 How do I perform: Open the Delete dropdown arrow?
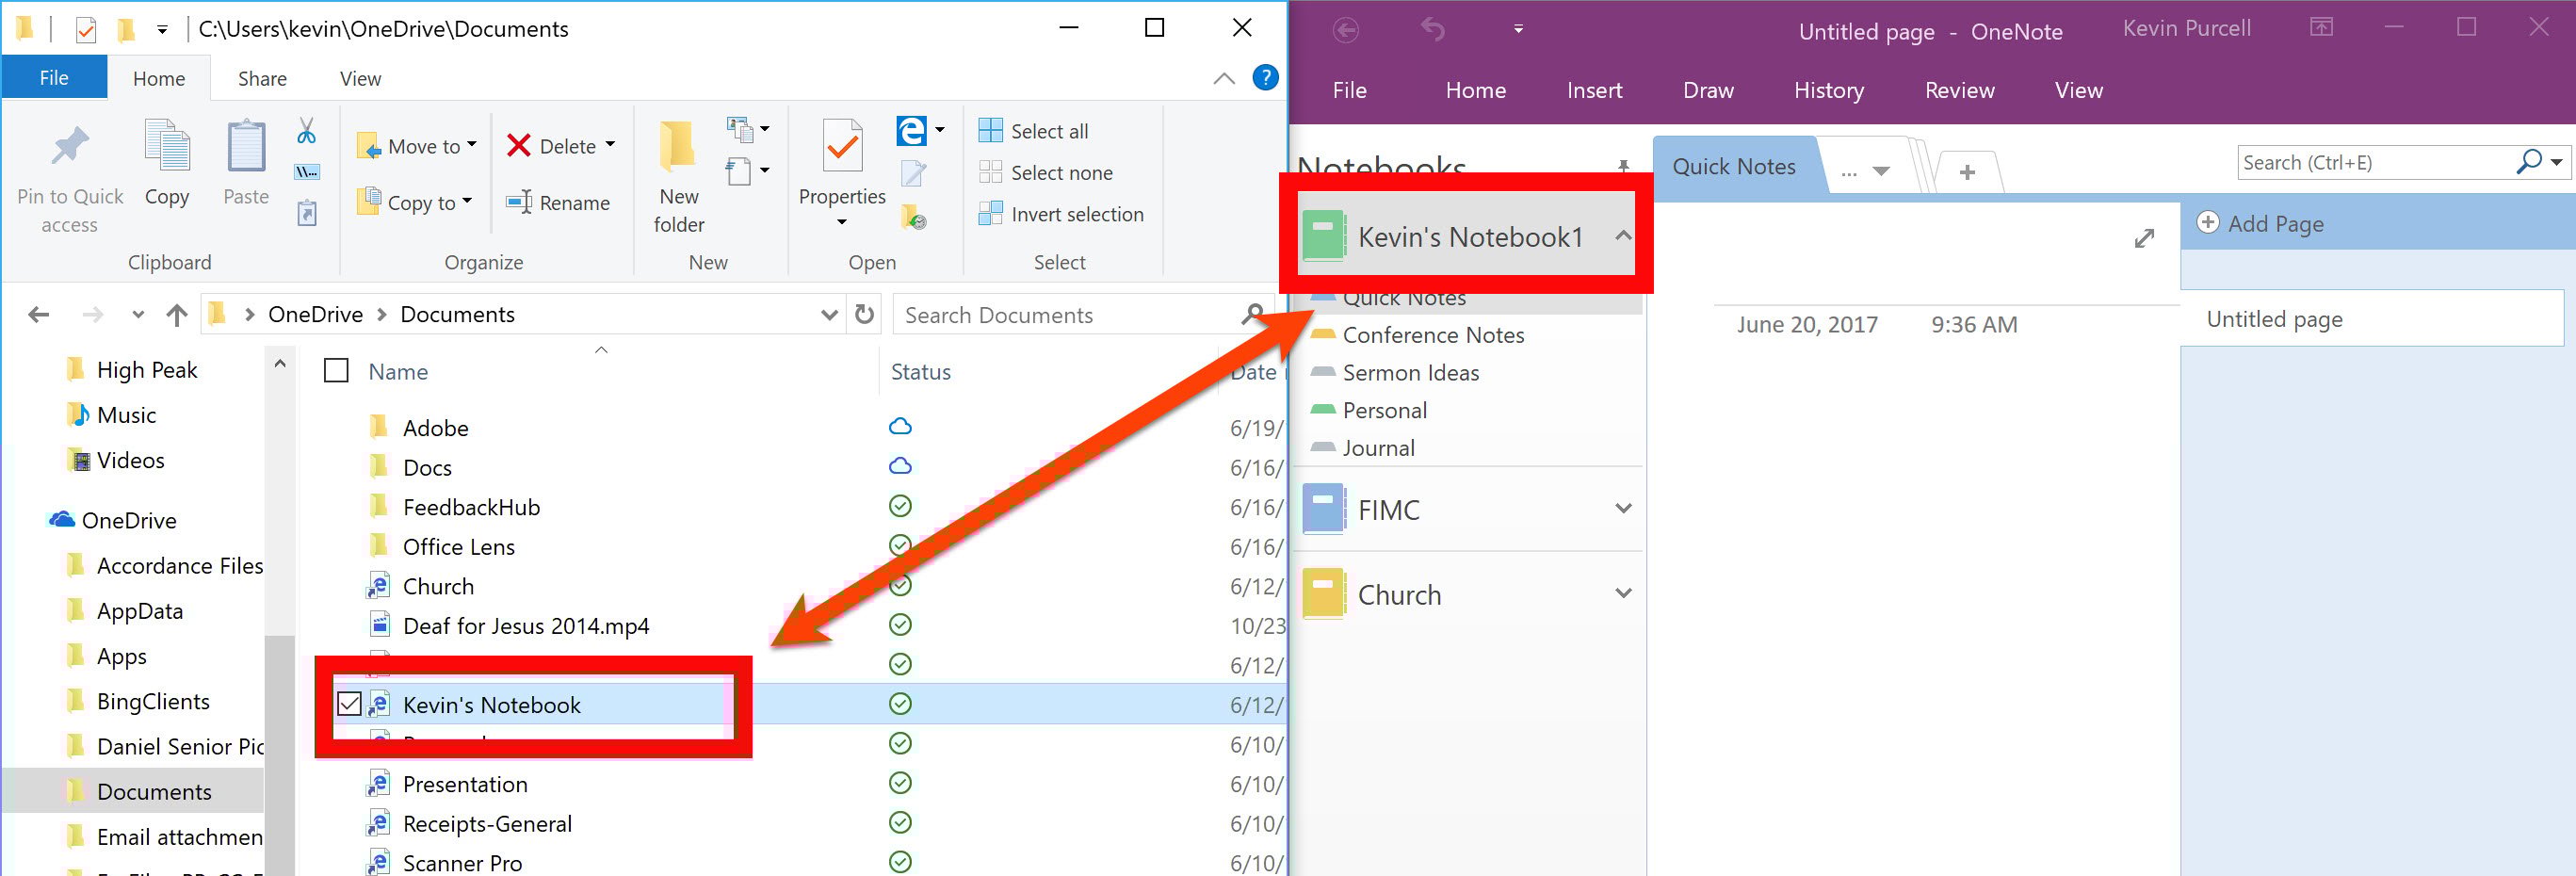(610, 145)
